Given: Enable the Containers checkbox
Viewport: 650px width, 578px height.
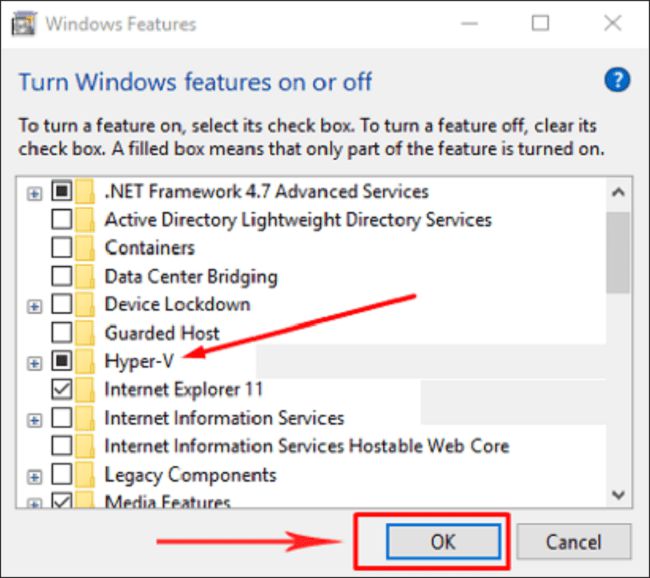Looking at the screenshot, I should (62, 248).
